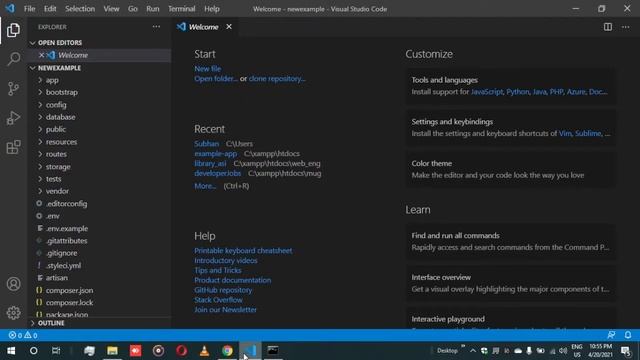Open the Windows Start menu
Viewport: 640px width, 360px height.
click(11, 351)
